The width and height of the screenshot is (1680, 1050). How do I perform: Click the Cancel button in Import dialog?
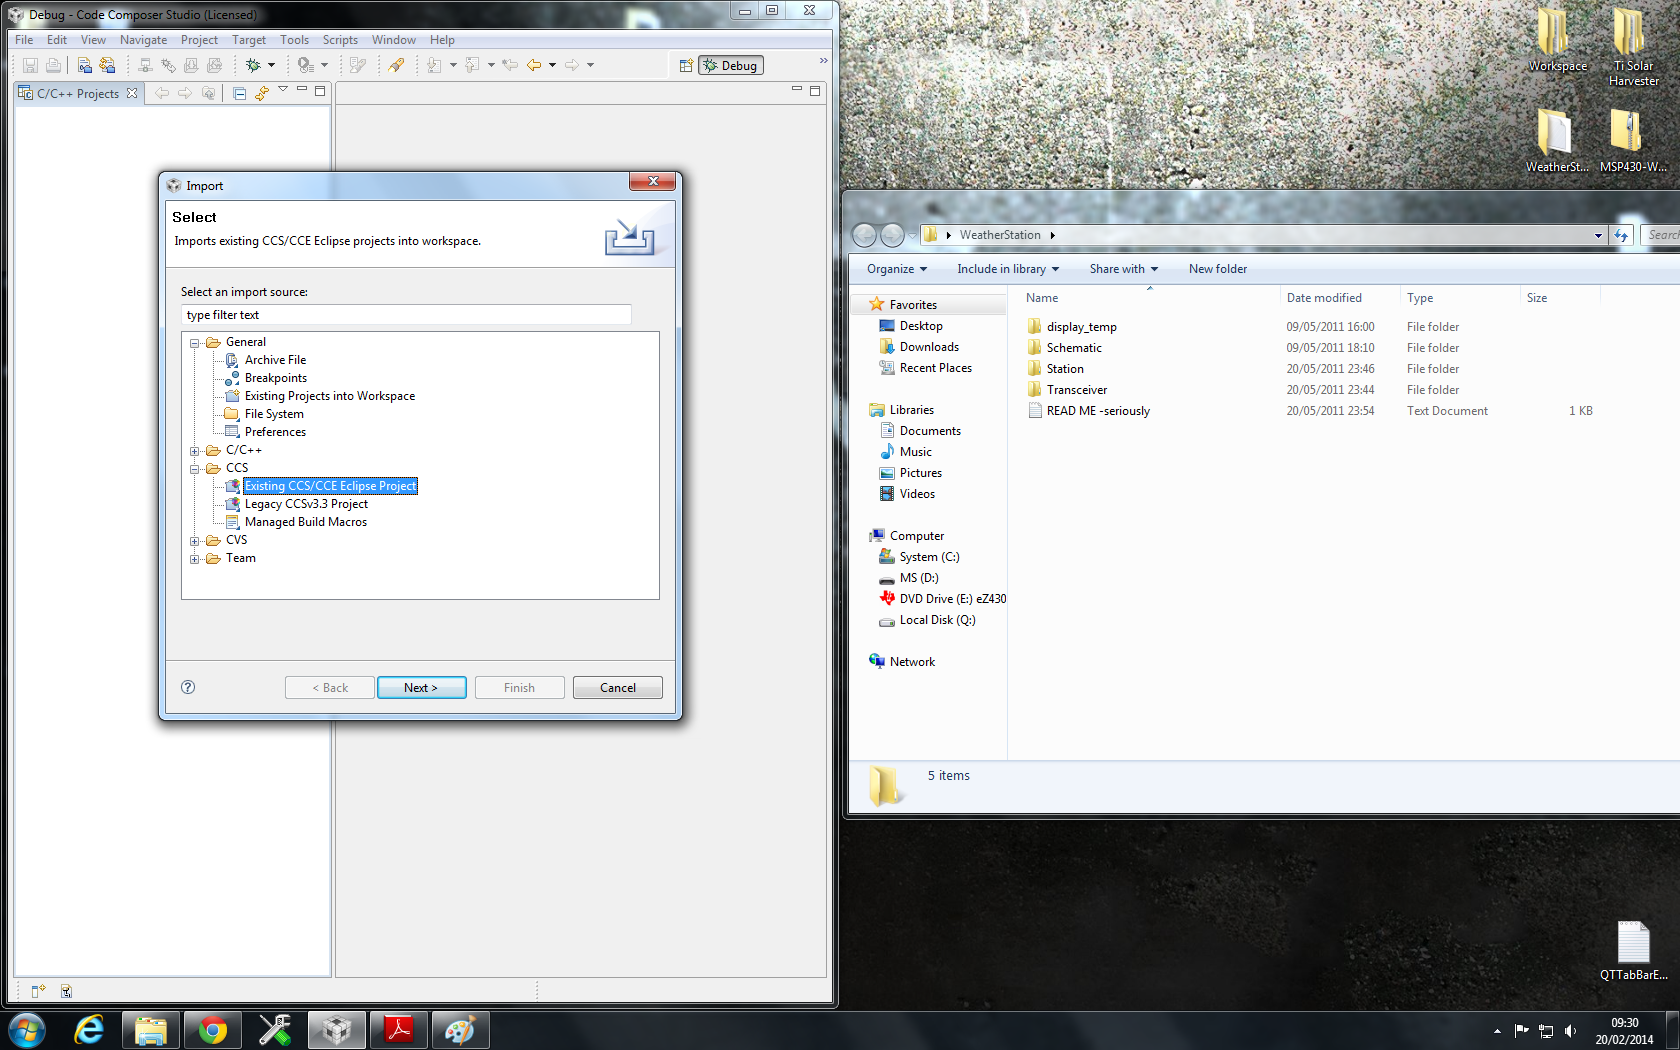[618, 688]
